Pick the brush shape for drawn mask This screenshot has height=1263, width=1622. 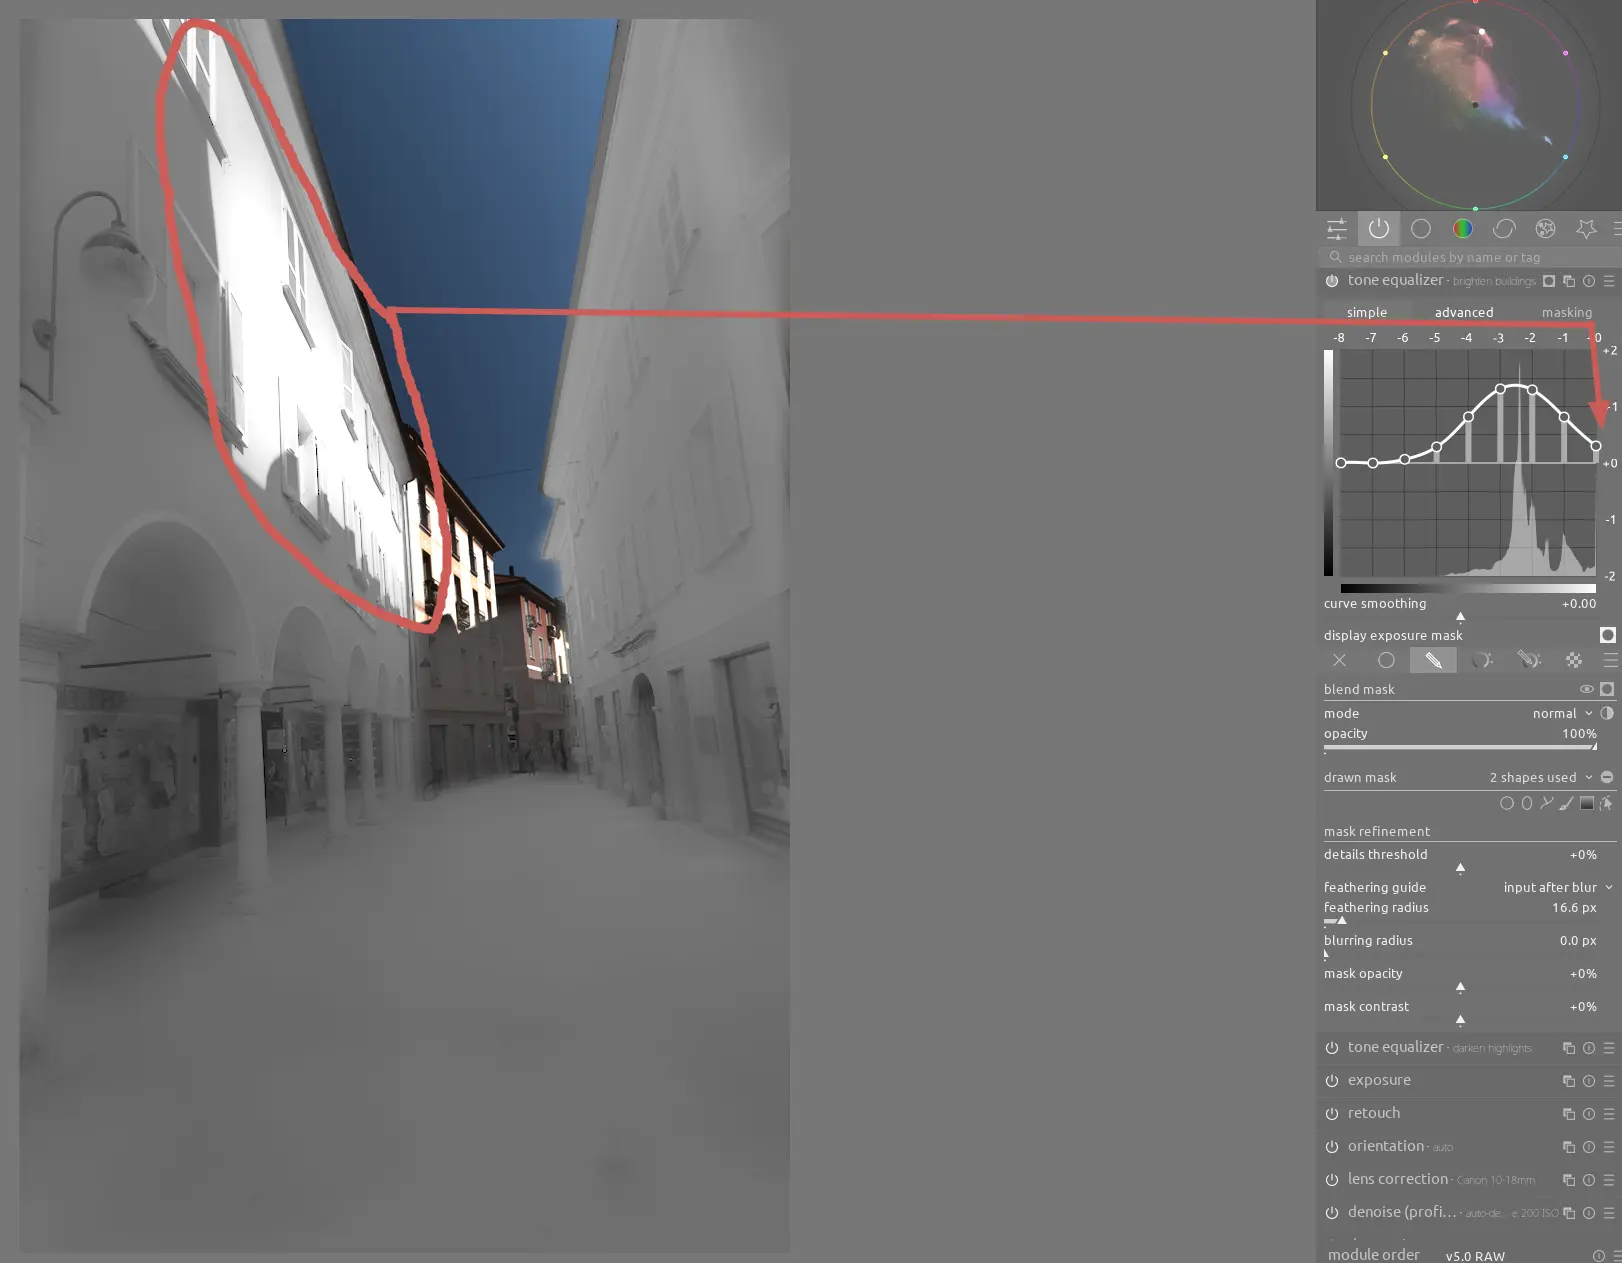pyautogui.click(x=1566, y=803)
